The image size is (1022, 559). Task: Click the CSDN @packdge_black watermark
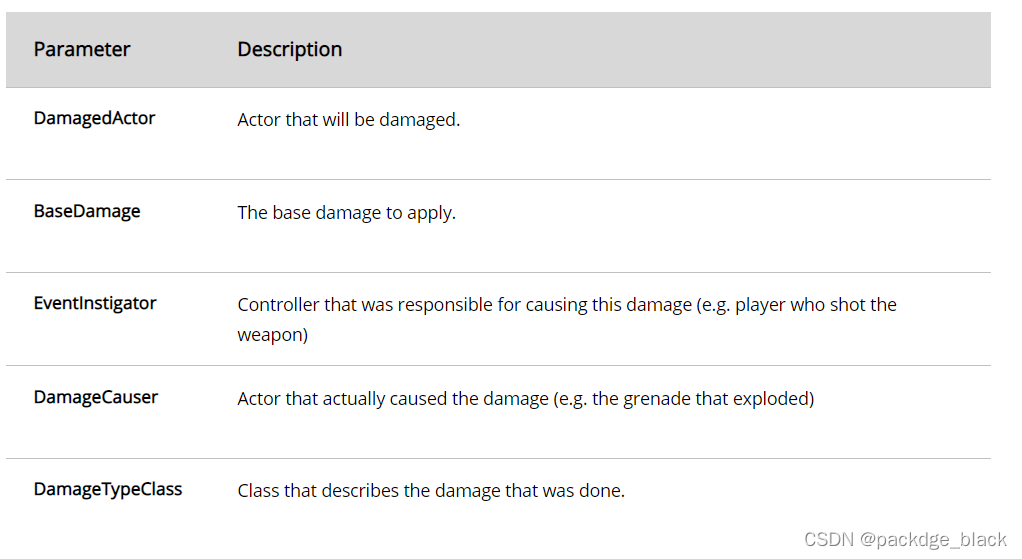[905, 539]
